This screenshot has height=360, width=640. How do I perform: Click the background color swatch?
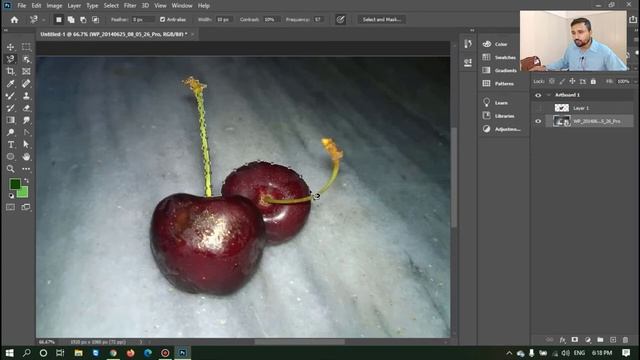[24, 192]
